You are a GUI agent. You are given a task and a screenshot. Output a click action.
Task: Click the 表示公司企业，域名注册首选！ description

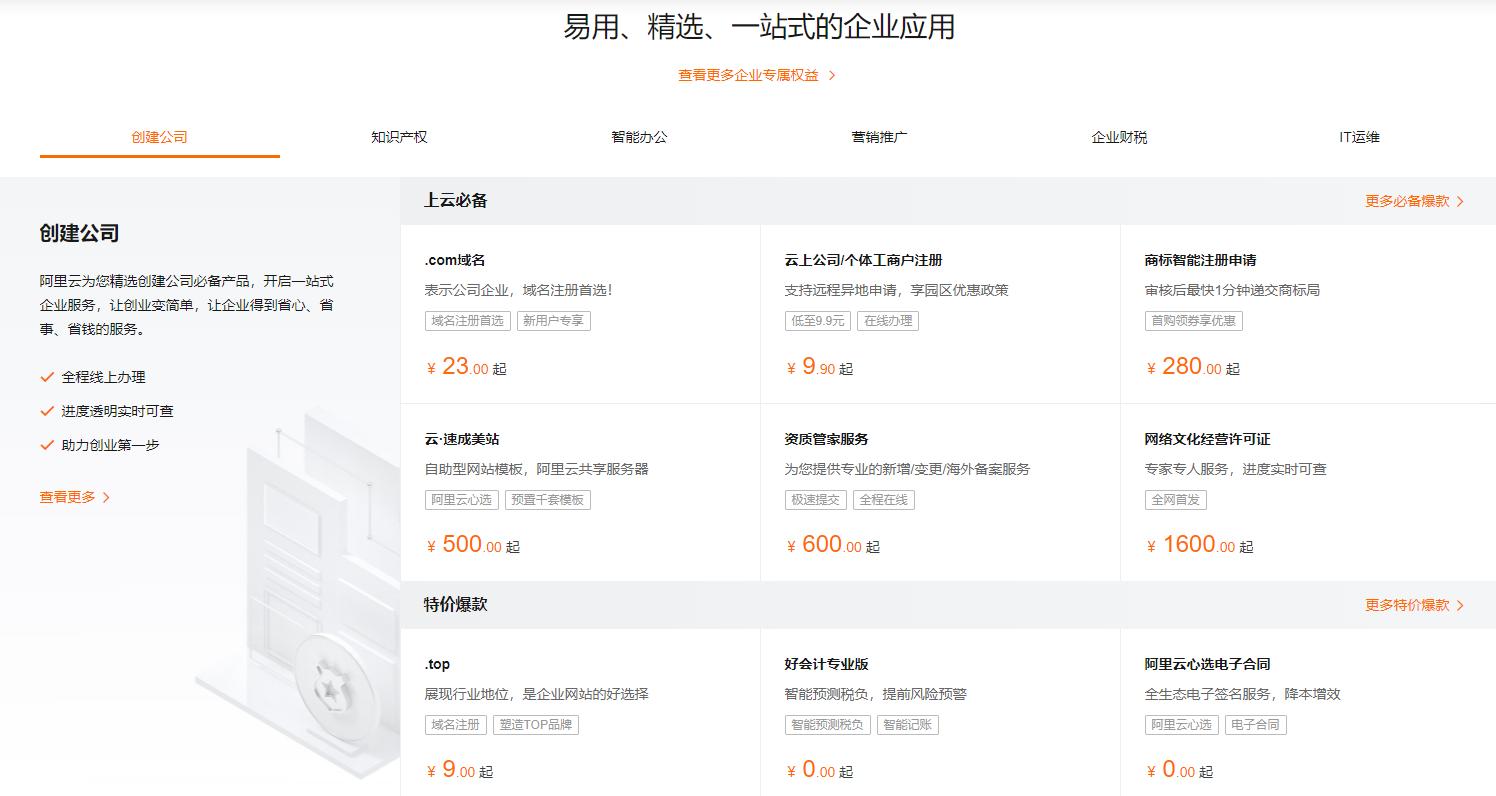tap(518, 290)
